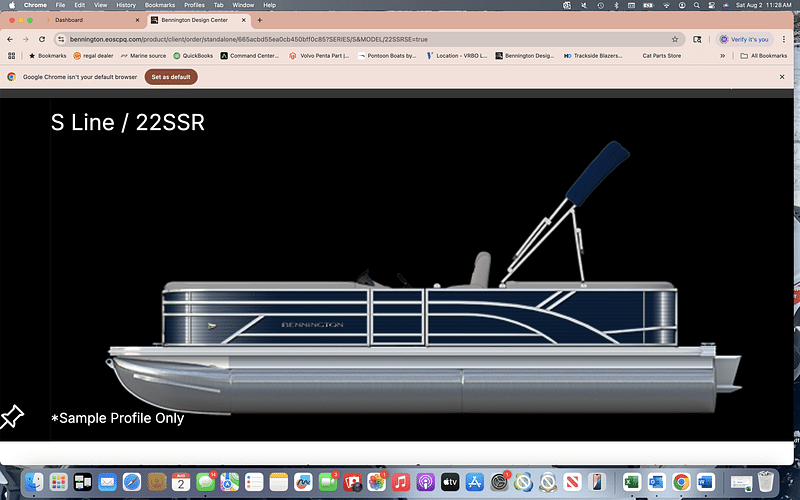Open the Apple menu
This screenshot has width=800, height=500.
tap(12, 5)
